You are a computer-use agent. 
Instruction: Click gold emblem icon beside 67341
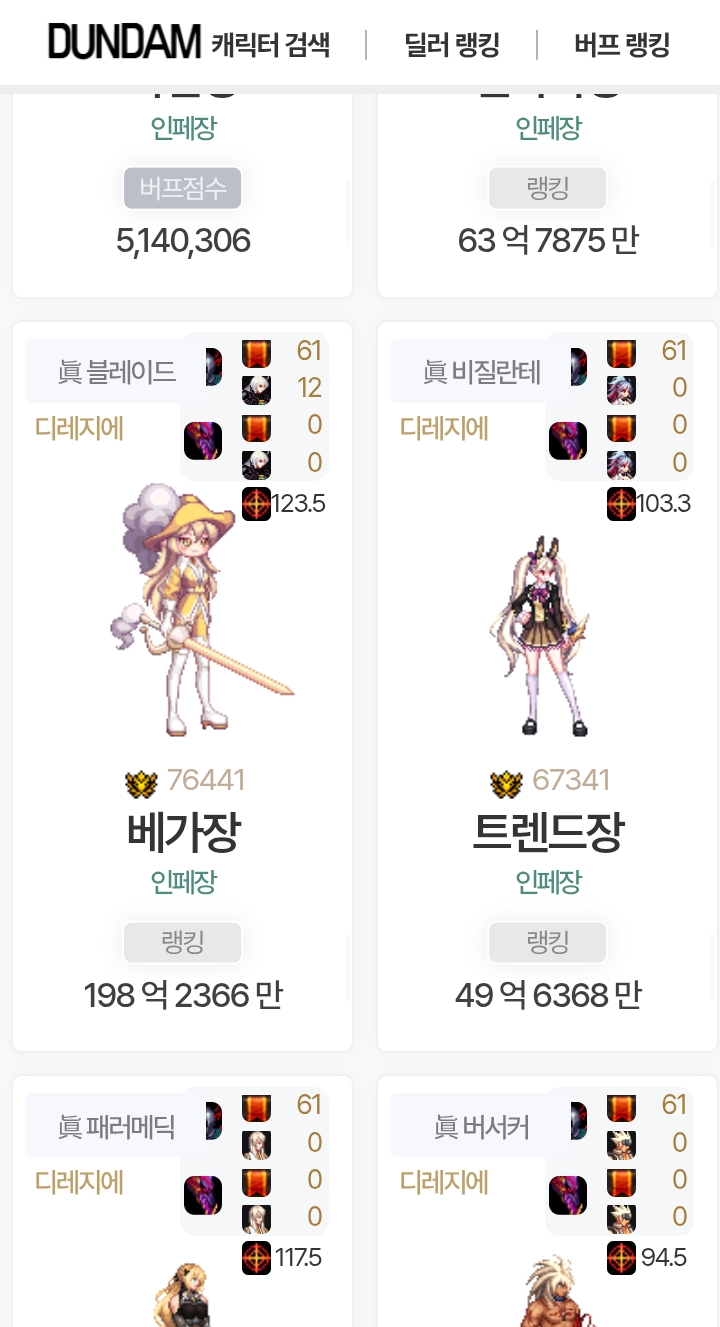point(507,783)
